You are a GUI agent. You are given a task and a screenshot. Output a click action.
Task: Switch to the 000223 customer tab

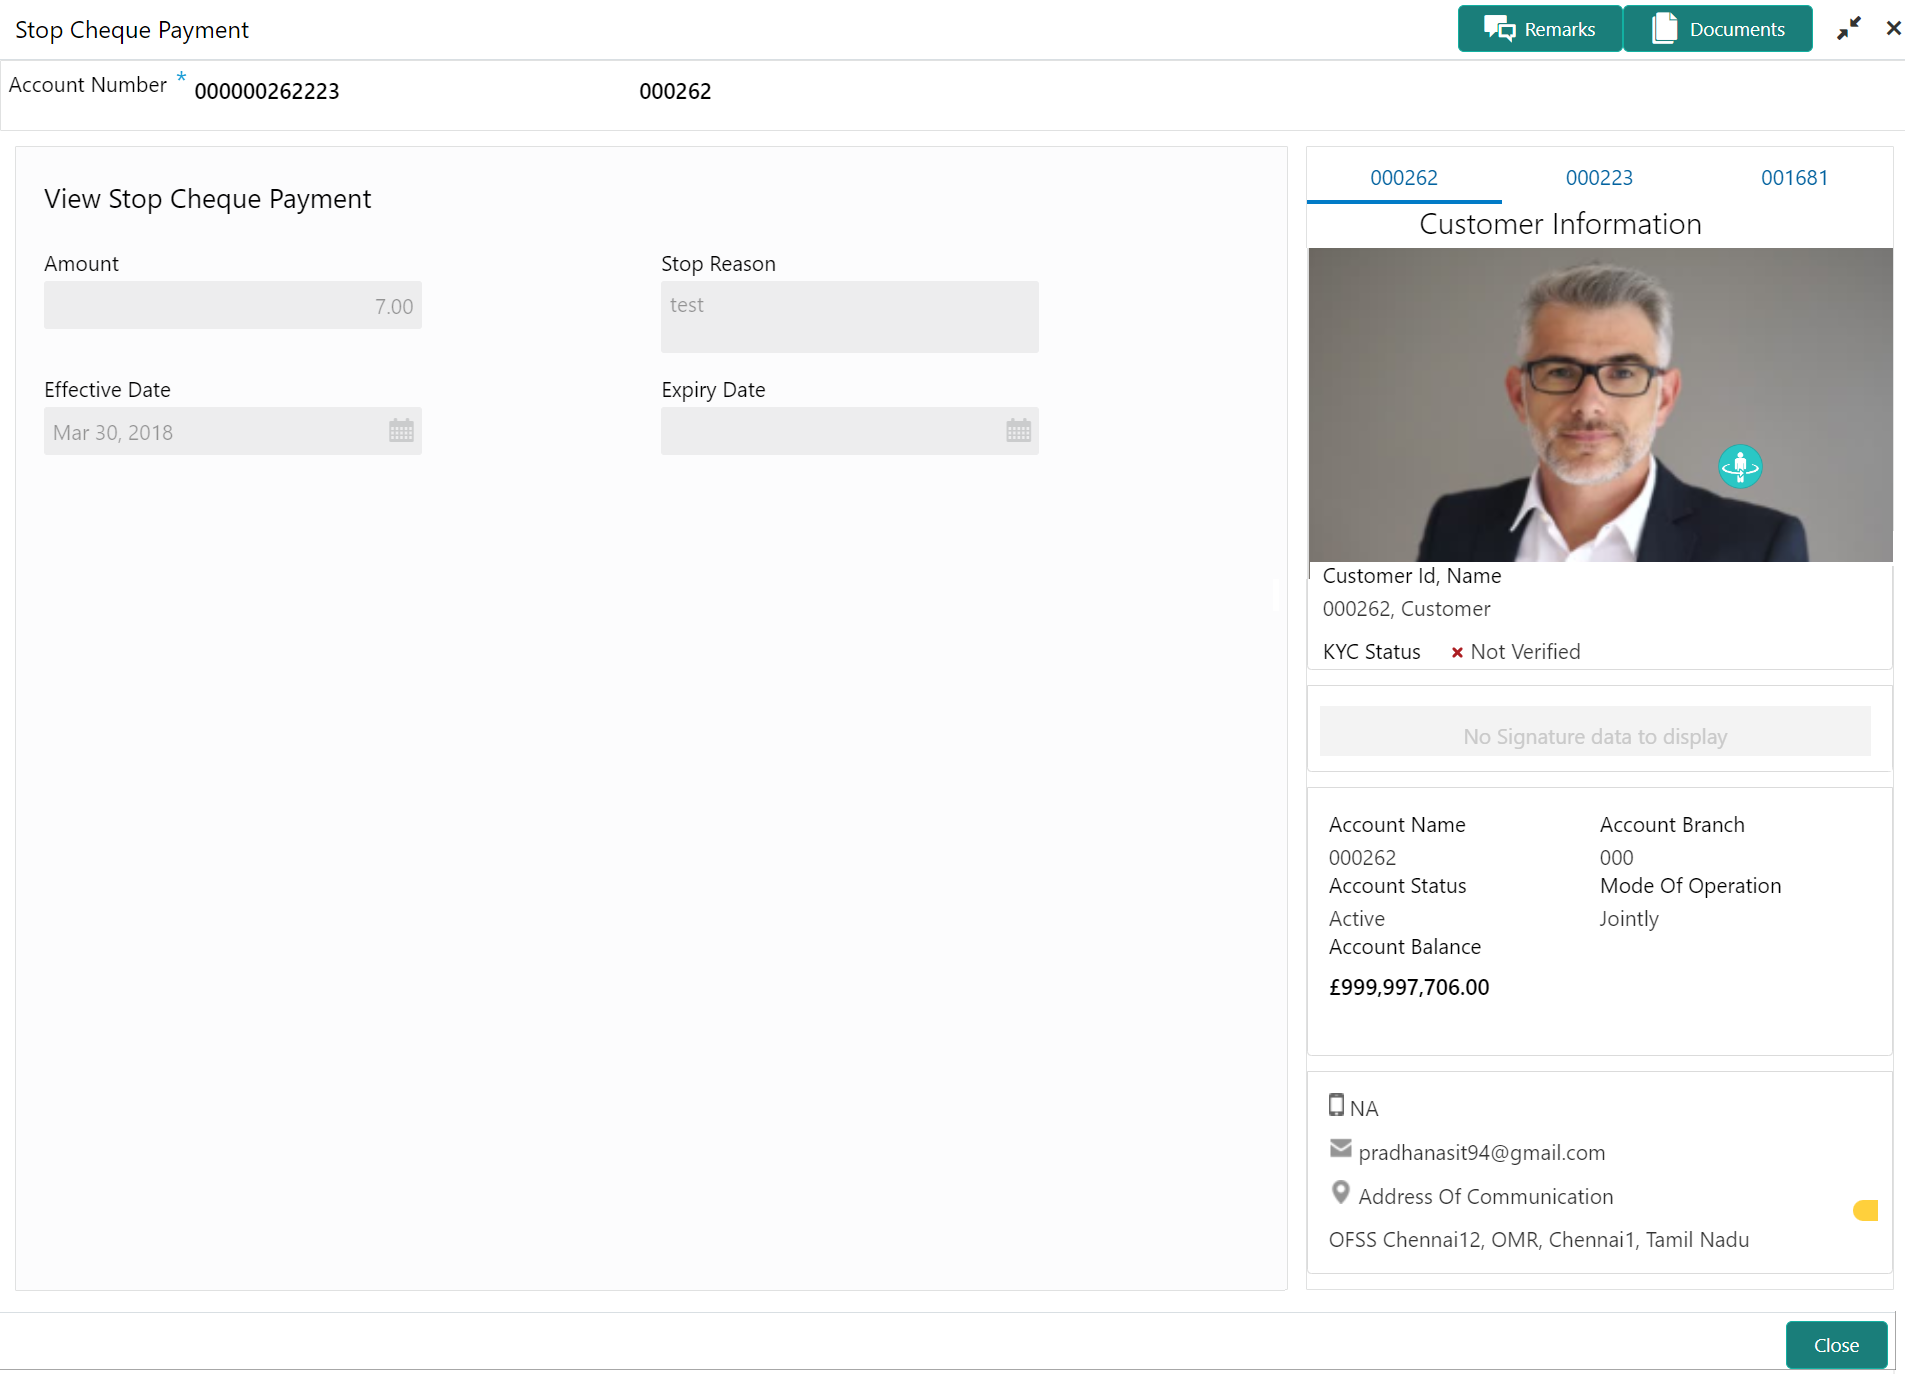pos(1599,178)
